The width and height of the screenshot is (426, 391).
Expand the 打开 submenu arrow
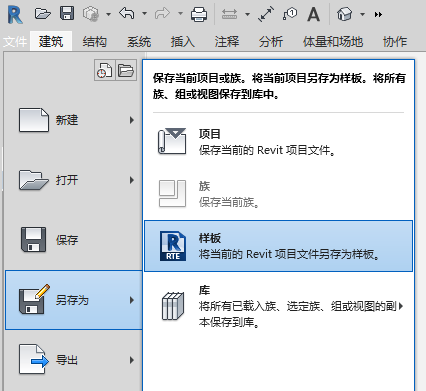(132, 180)
